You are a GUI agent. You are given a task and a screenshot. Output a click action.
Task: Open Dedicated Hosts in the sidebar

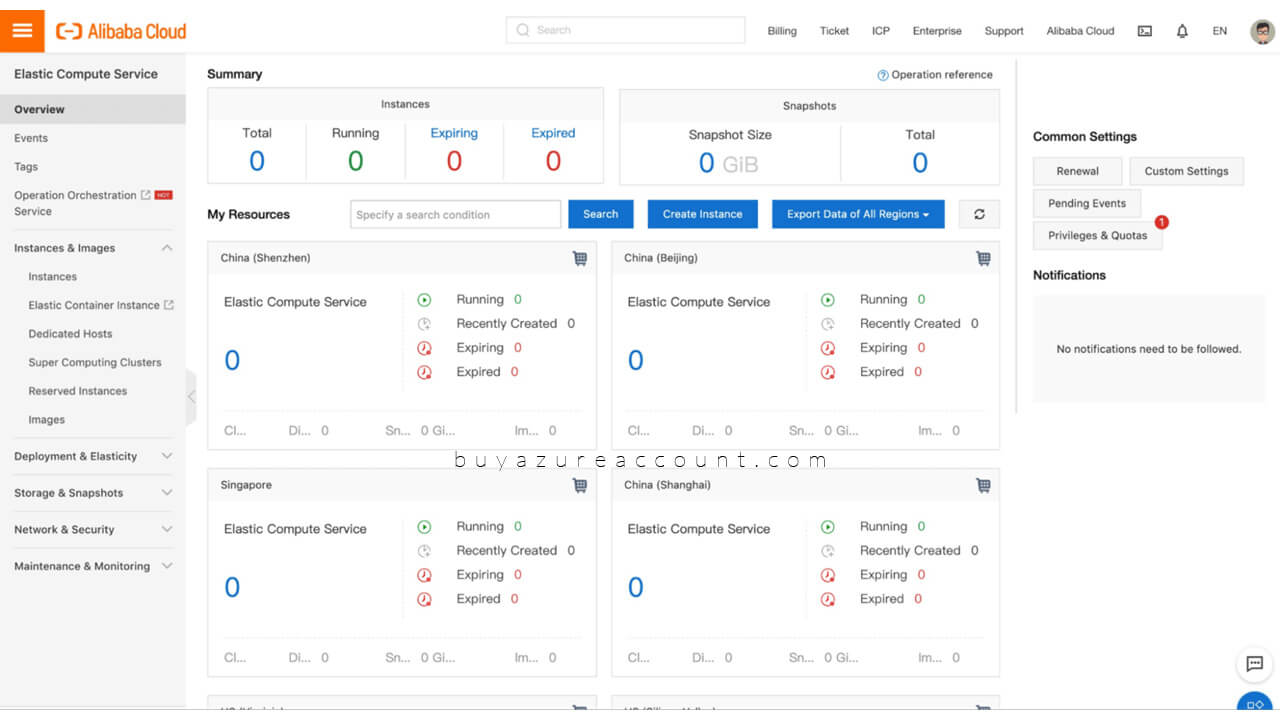70,334
